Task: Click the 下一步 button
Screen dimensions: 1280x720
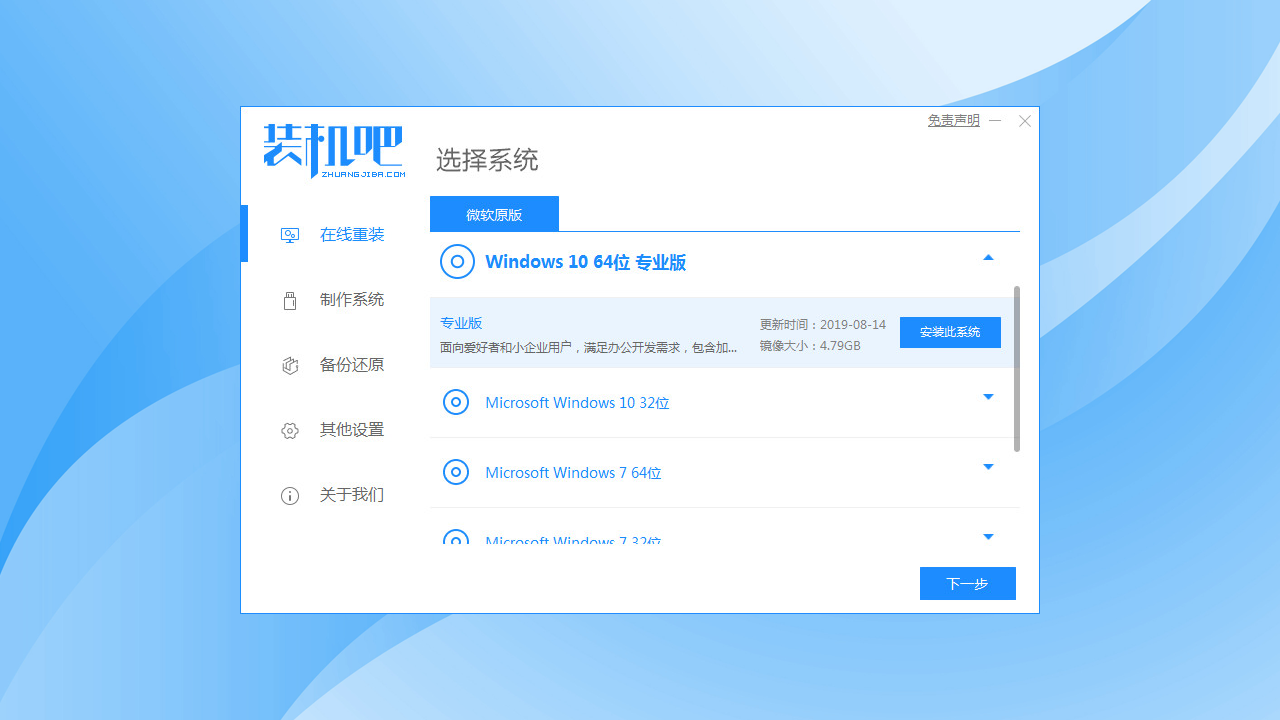Action: 968,583
